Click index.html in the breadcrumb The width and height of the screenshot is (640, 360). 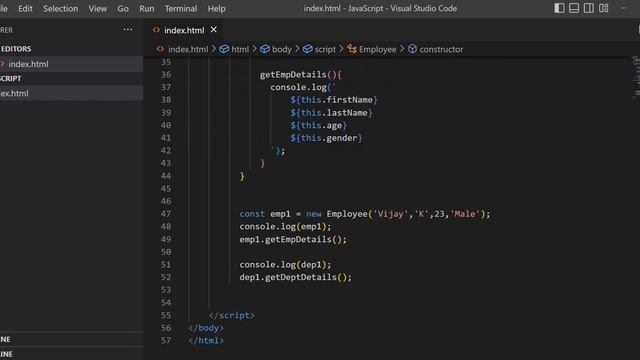click(x=188, y=49)
